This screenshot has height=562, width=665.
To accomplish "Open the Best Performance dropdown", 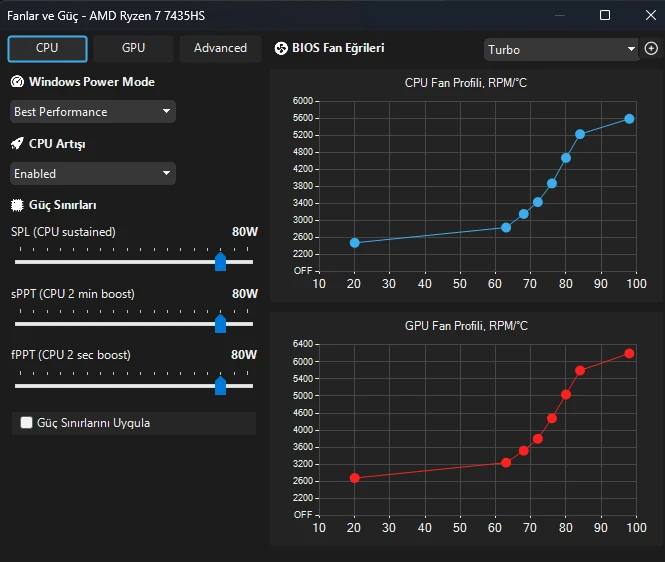I will (x=92, y=112).
